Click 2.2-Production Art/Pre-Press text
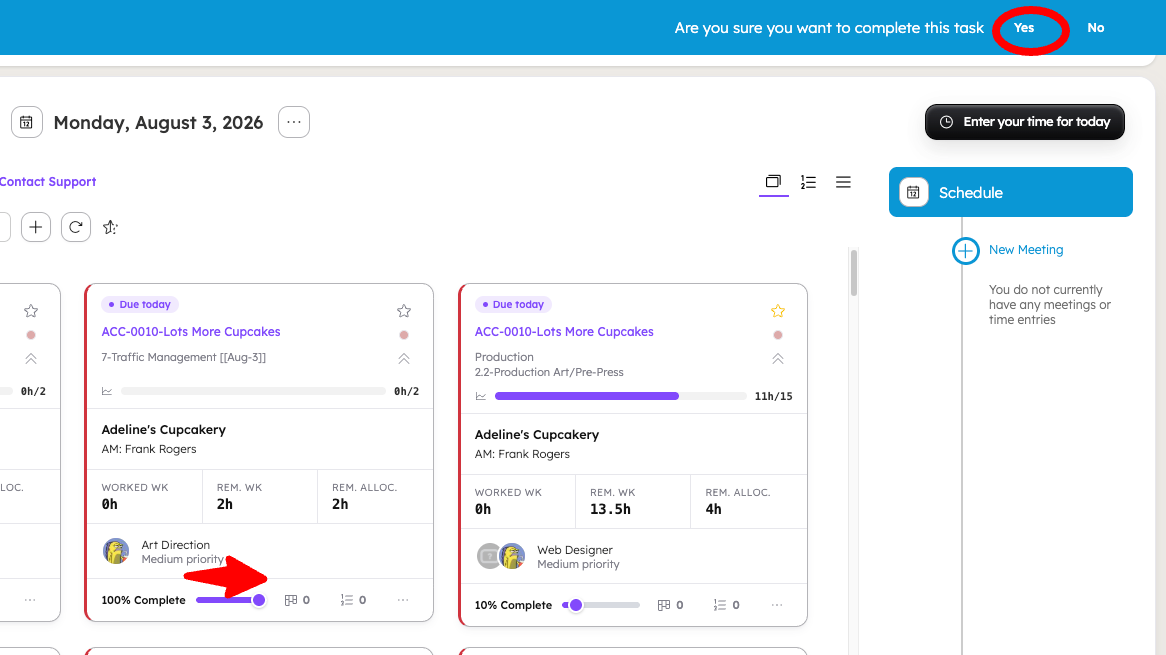1166x655 pixels. 550,372
